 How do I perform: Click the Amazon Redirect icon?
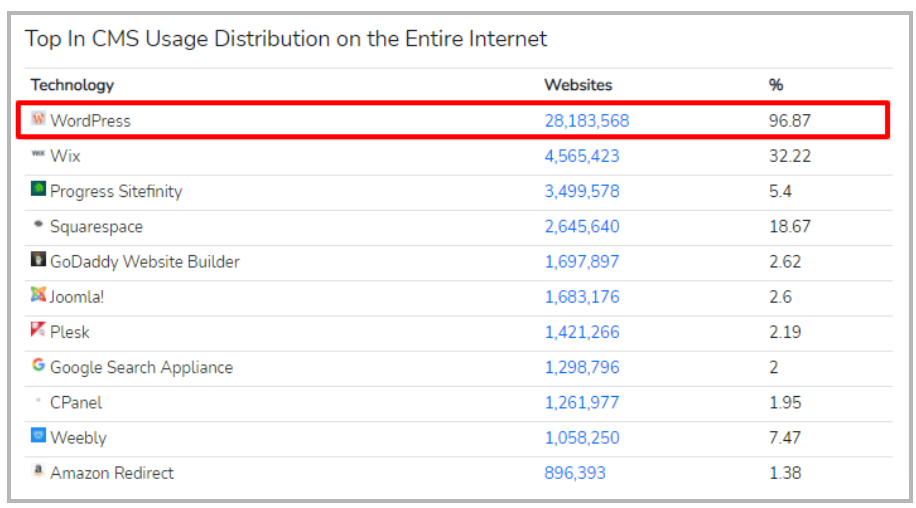[38, 470]
